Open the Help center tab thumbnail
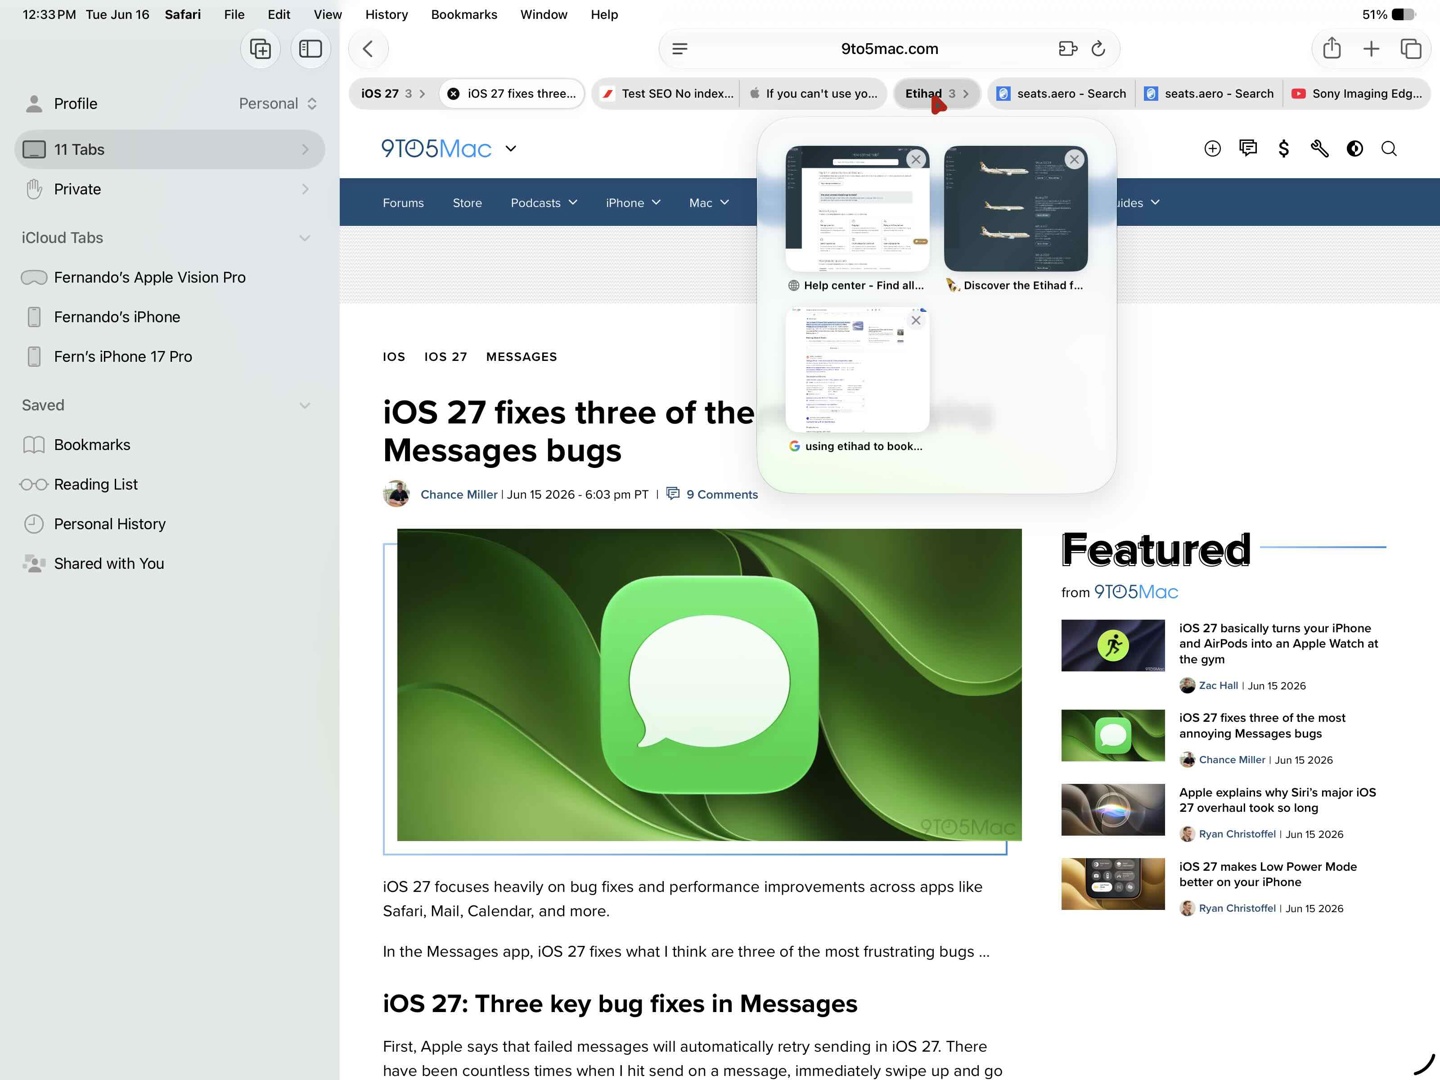The height and width of the screenshot is (1080, 1440). click(857, 209)
